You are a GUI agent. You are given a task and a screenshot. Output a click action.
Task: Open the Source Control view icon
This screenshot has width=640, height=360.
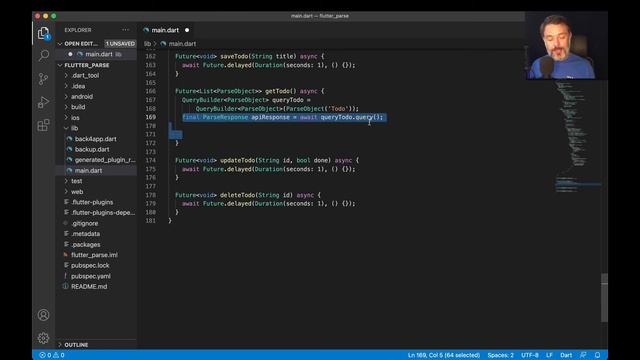pos(43,79)
